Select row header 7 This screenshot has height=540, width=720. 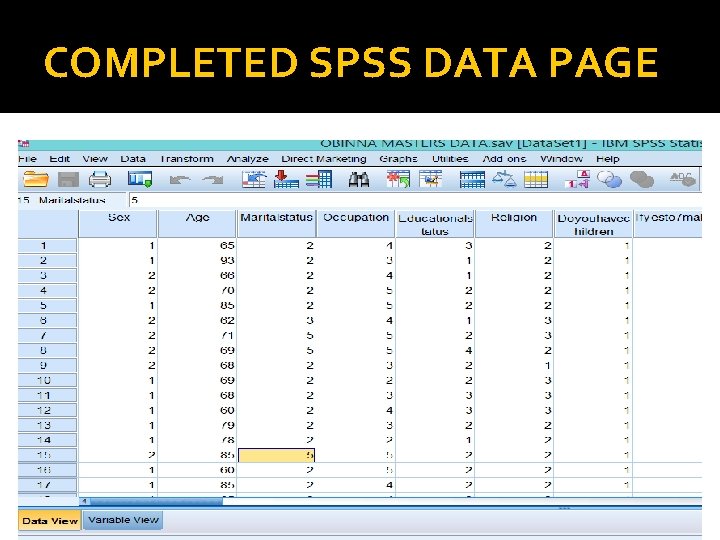(47, 336)
